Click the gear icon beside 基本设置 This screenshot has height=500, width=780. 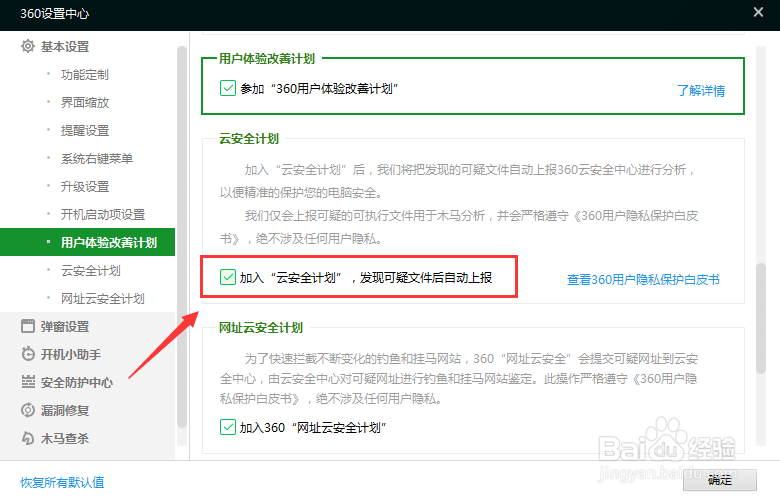[x=28, y=46]
